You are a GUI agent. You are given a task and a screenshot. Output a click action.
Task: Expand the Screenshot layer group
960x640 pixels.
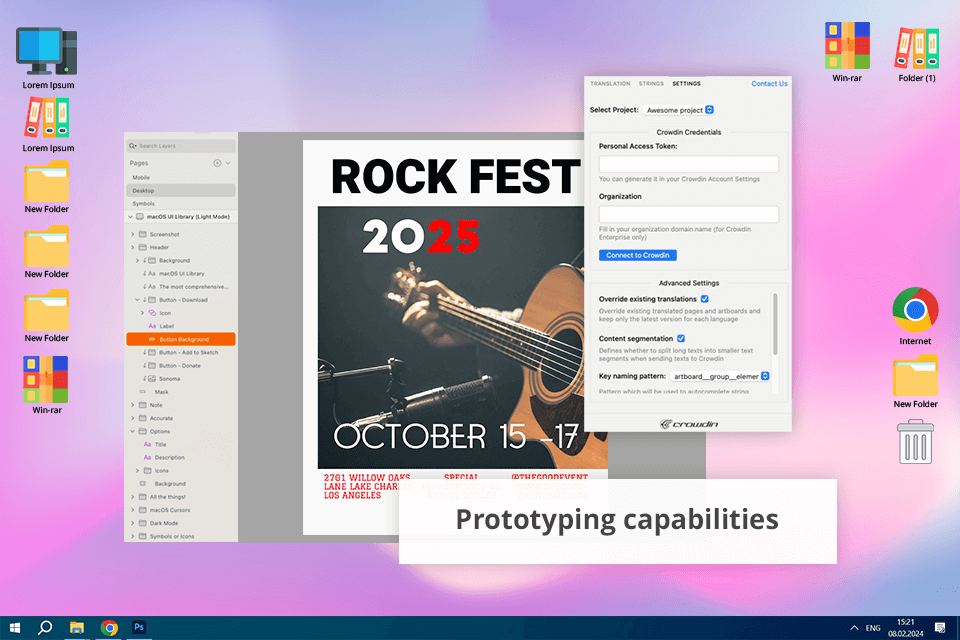[x=133, y=235]
